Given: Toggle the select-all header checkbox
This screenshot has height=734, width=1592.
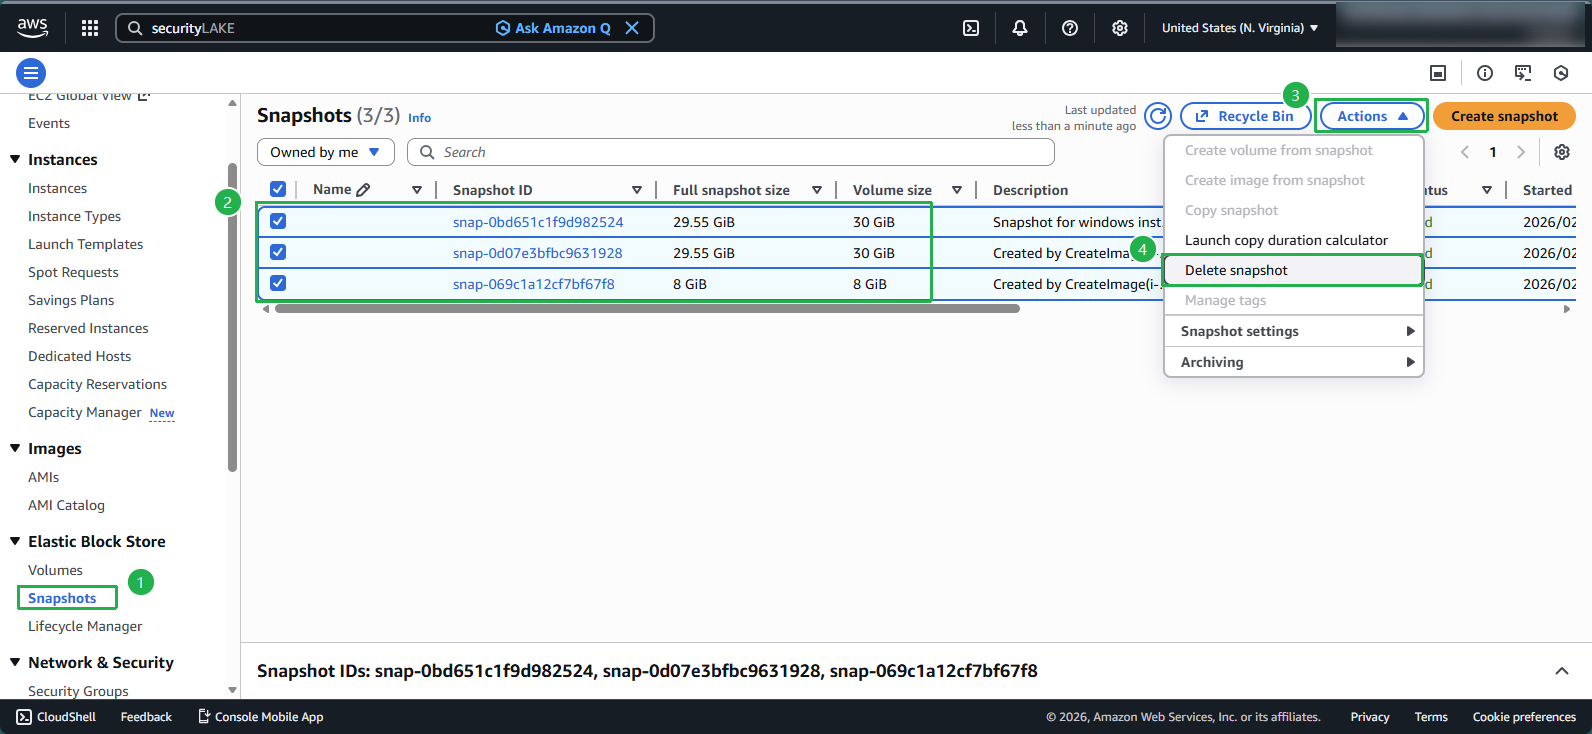Looking at the screenshot, I should tap(278, 190).
